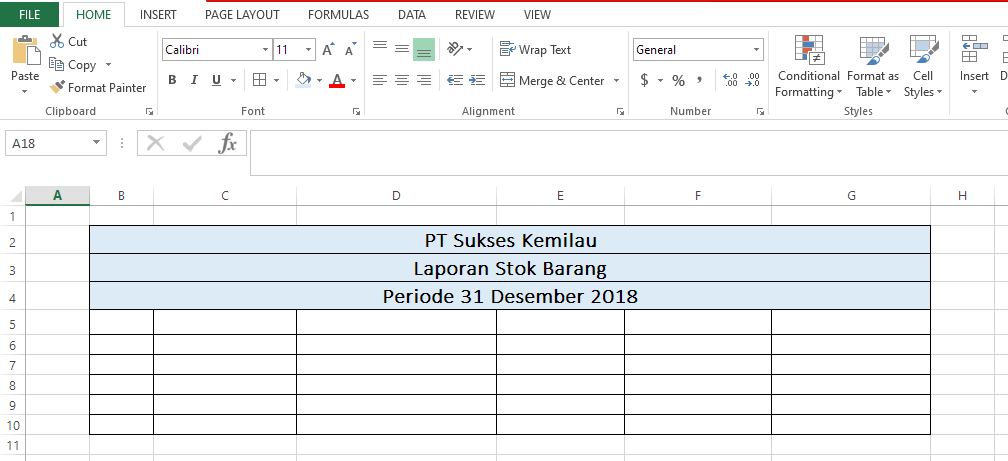This screenshot has height=461, width=1008.
Task: Switch to the DATA tab
Action: [412, 14]
